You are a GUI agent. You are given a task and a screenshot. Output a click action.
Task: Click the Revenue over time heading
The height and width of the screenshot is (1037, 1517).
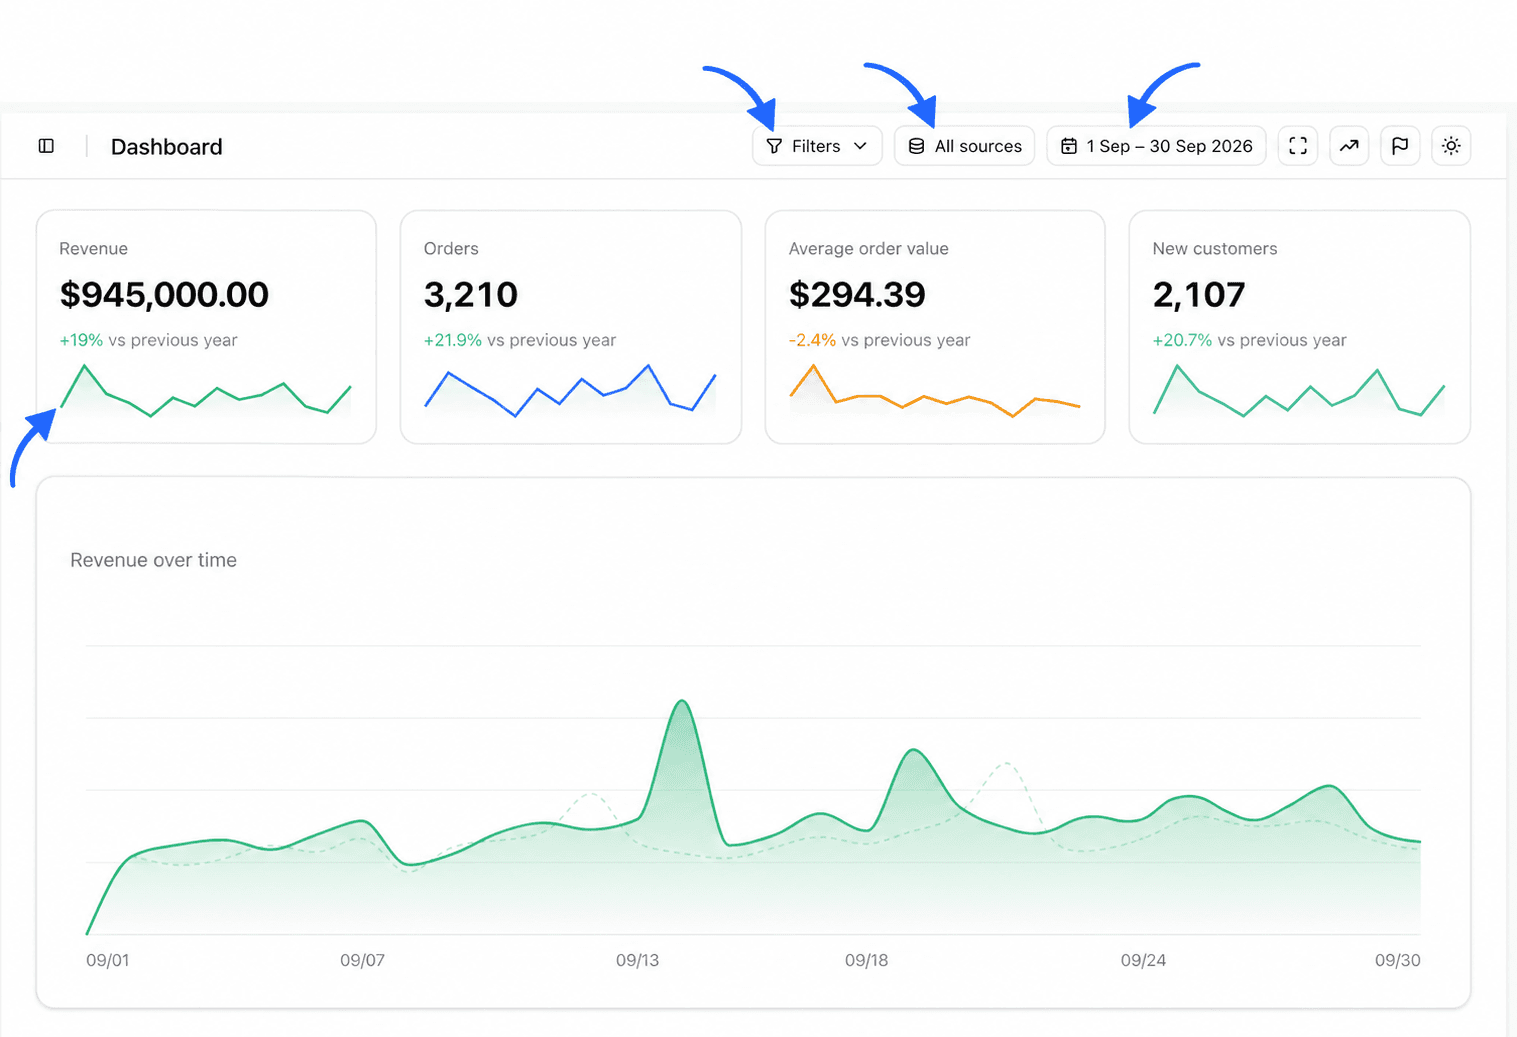click(153, 560)
